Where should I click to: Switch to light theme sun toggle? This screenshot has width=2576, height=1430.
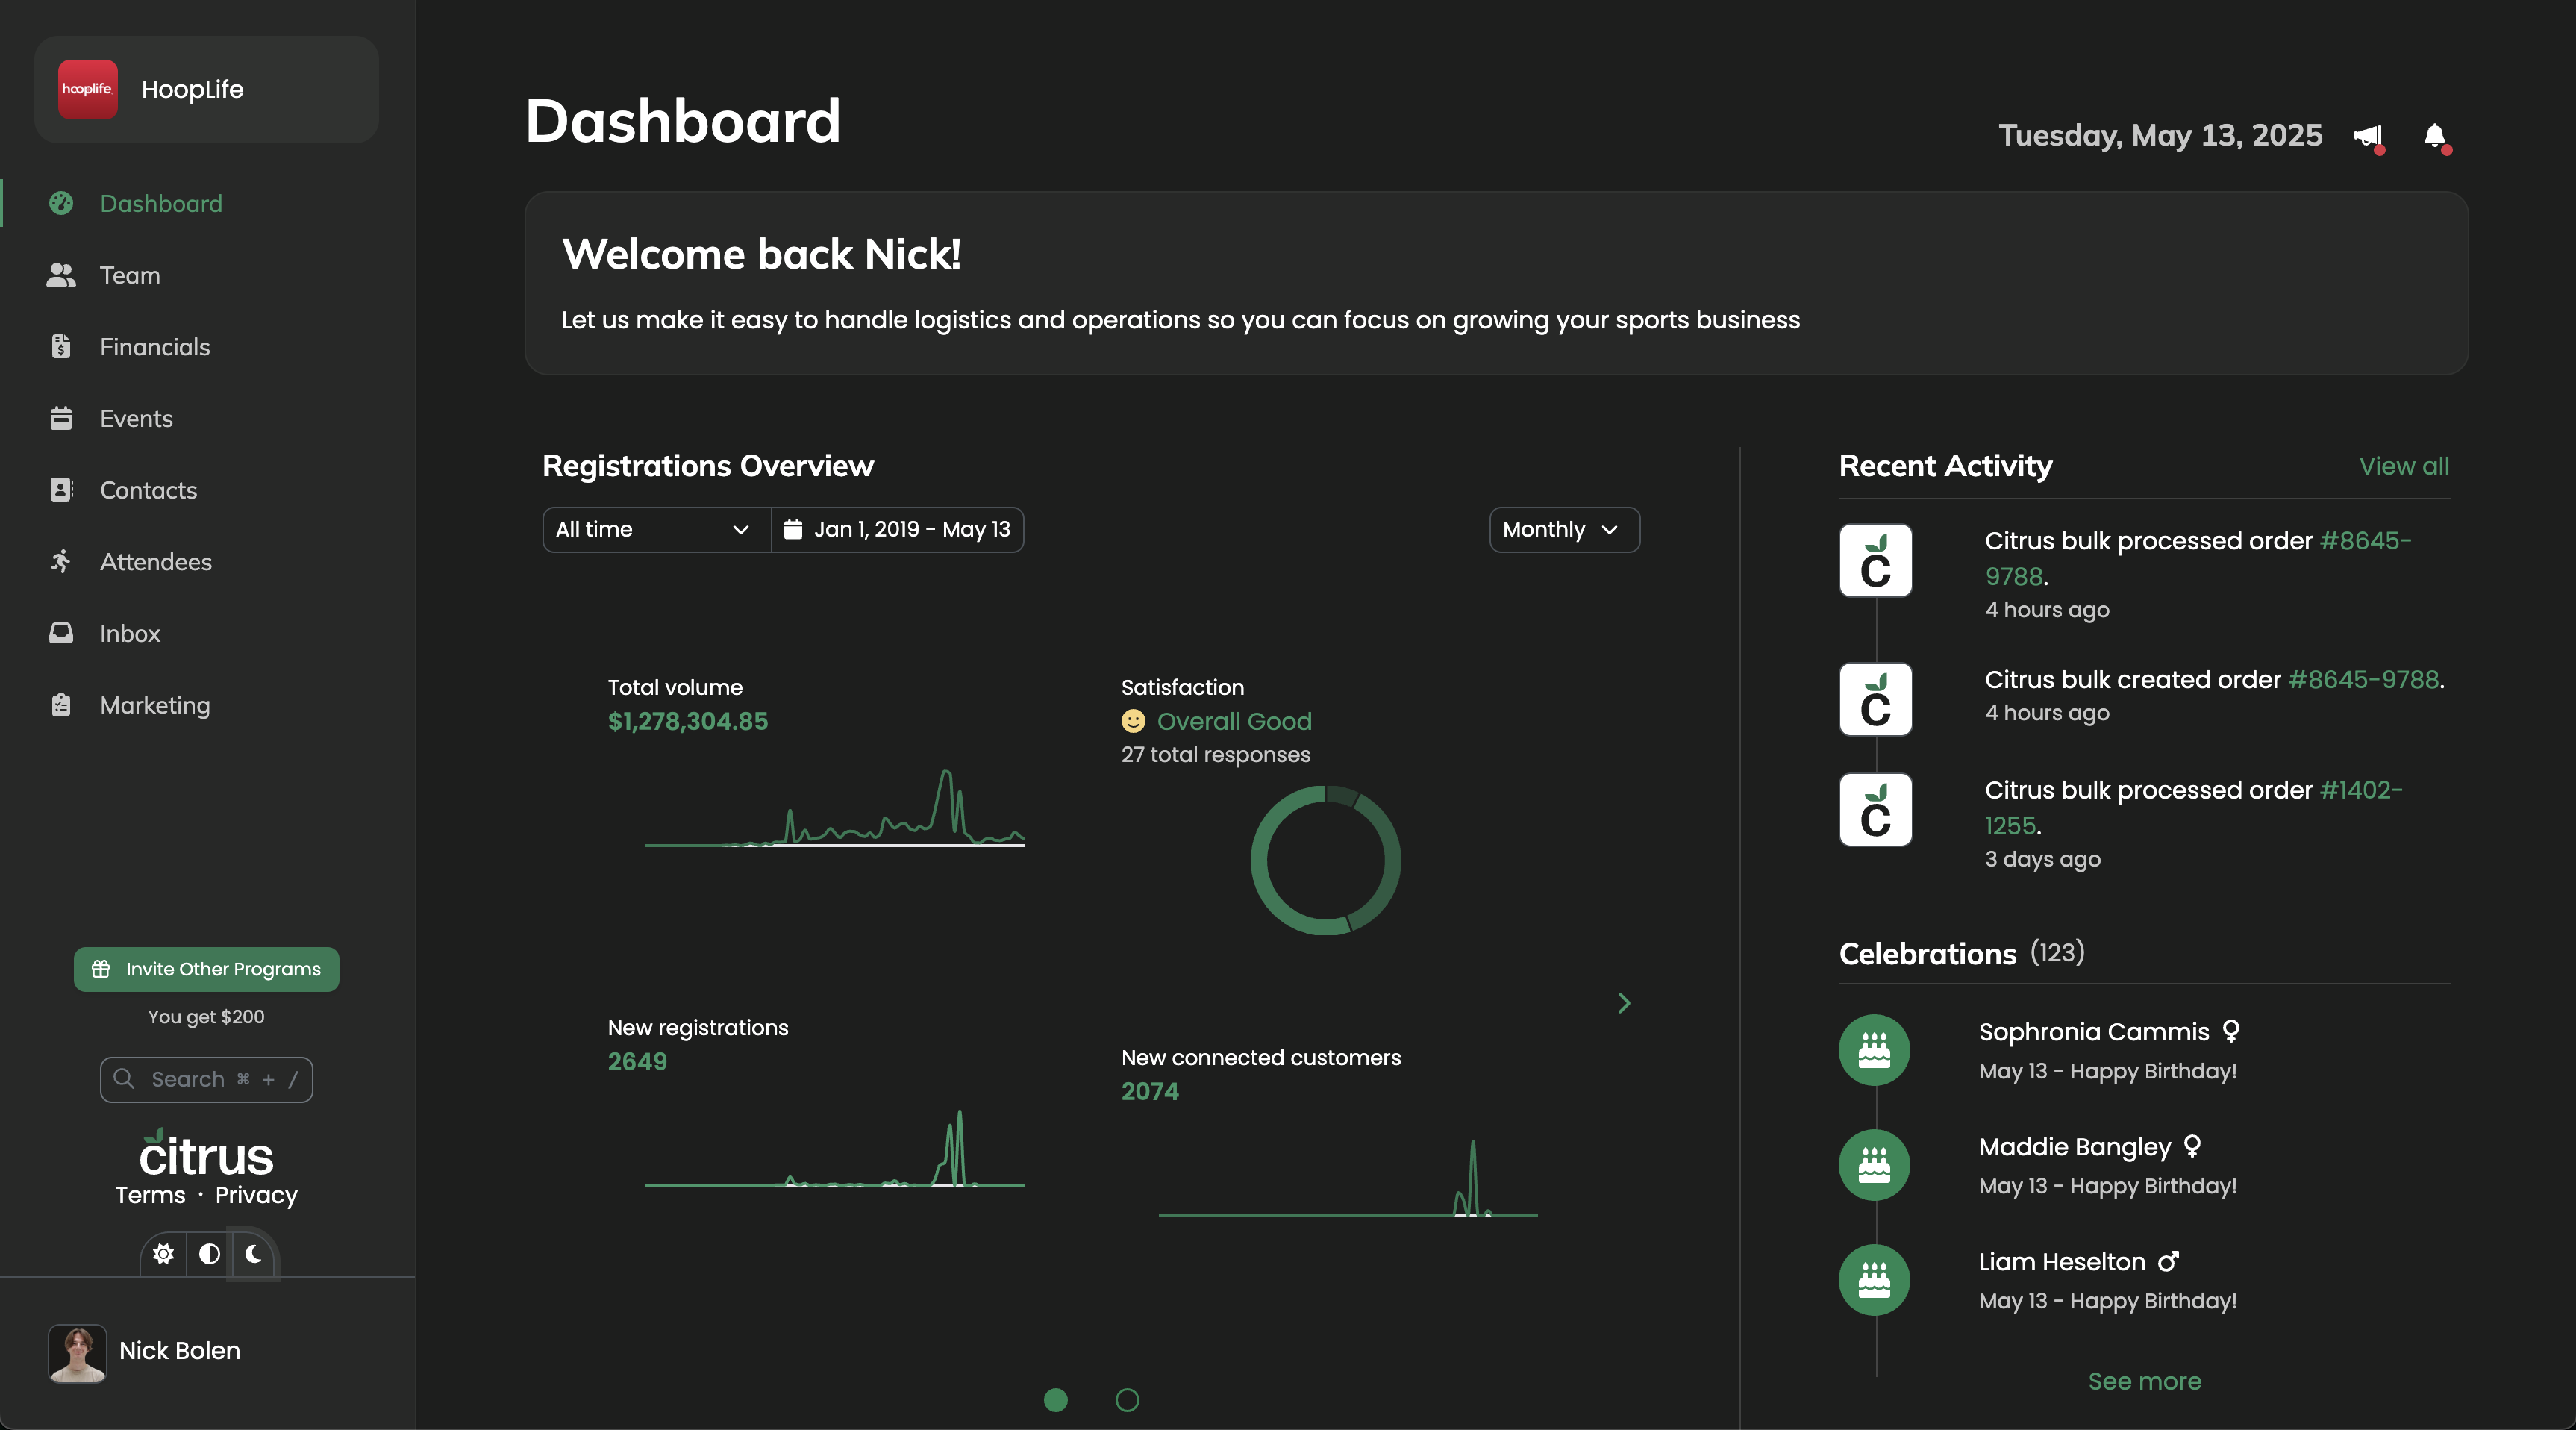[x=163, y=1254]
